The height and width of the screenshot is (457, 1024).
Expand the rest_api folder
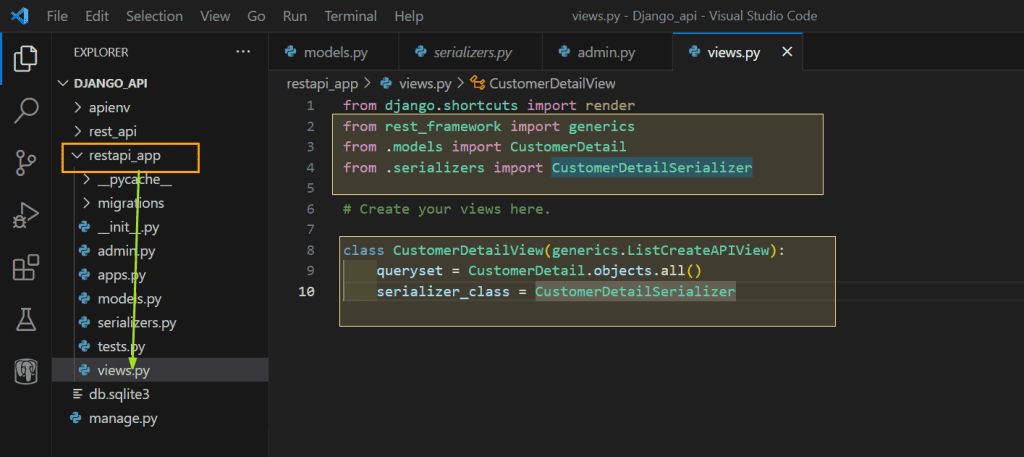(x=77, y=131)
